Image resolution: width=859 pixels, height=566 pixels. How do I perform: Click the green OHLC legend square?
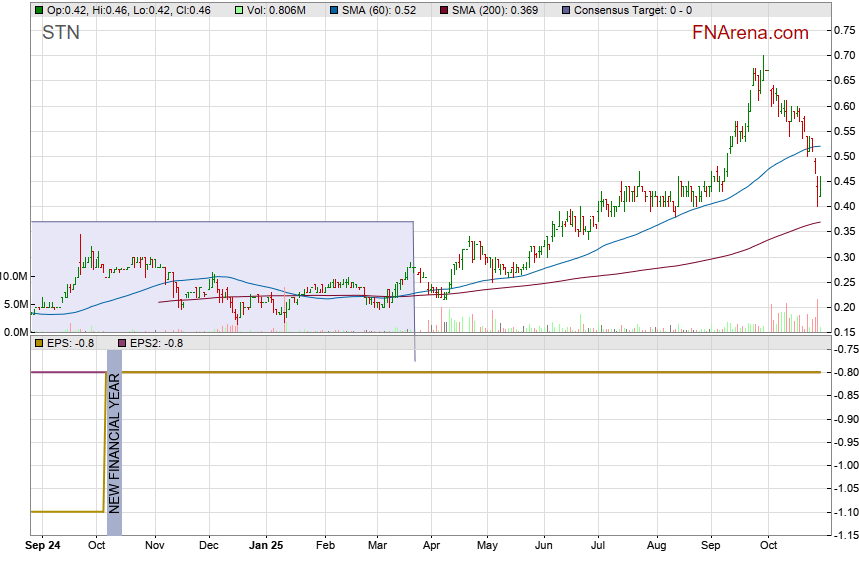tap(39, 10)
